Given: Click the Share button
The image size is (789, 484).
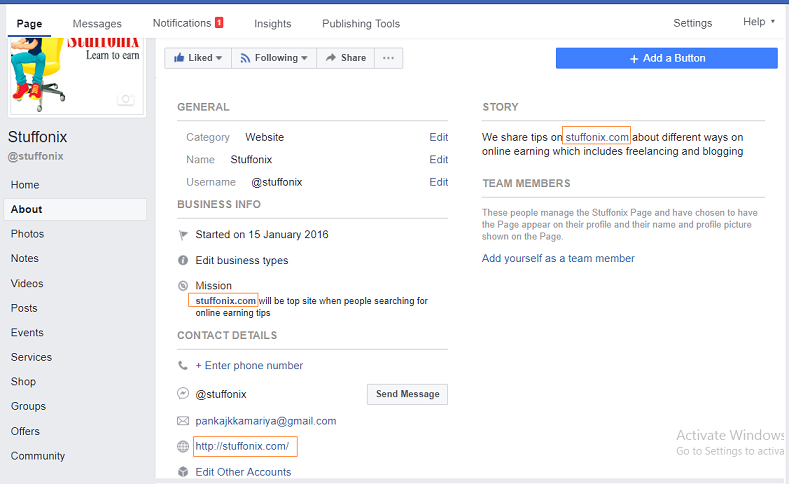Looking at the screenshot, I should point(346,58).
